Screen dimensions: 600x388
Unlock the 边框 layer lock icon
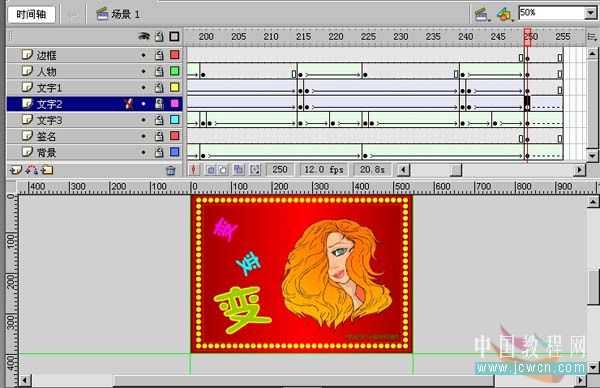[x=159, y=55]
